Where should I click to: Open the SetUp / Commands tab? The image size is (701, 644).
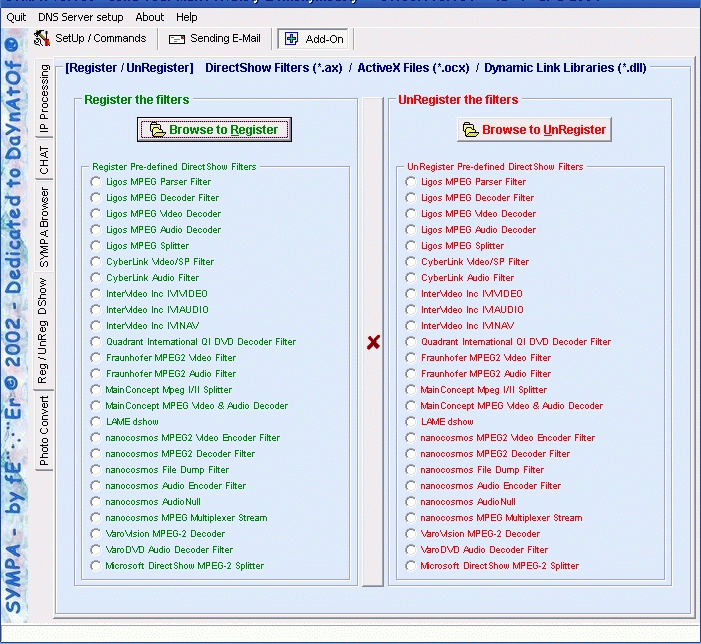pyautogui.click(x=90, y=38)
